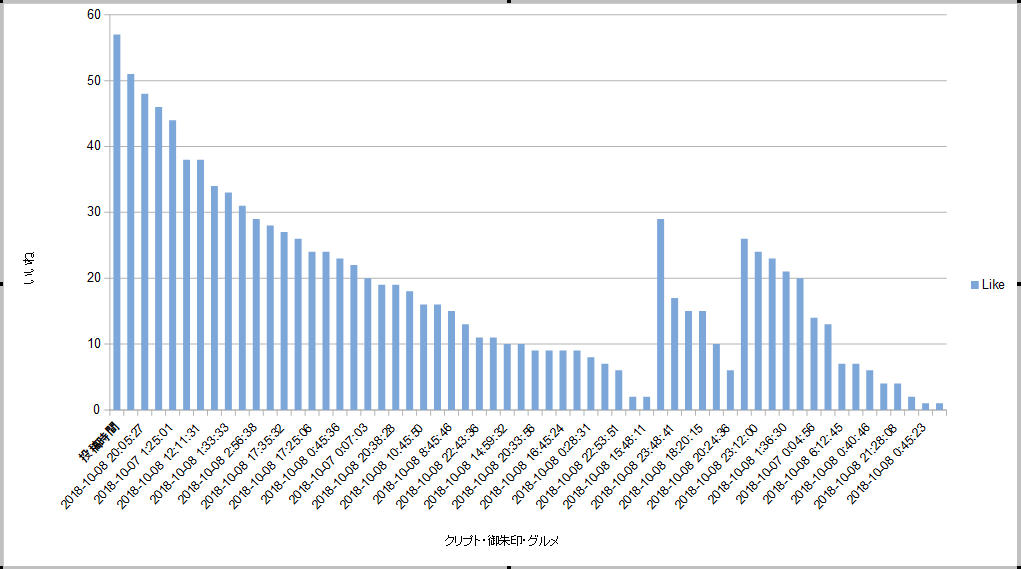The width and height of the screenshot is (1021, 569).
Task: Click the blue Like legend marker
Action: click(974, 285)
